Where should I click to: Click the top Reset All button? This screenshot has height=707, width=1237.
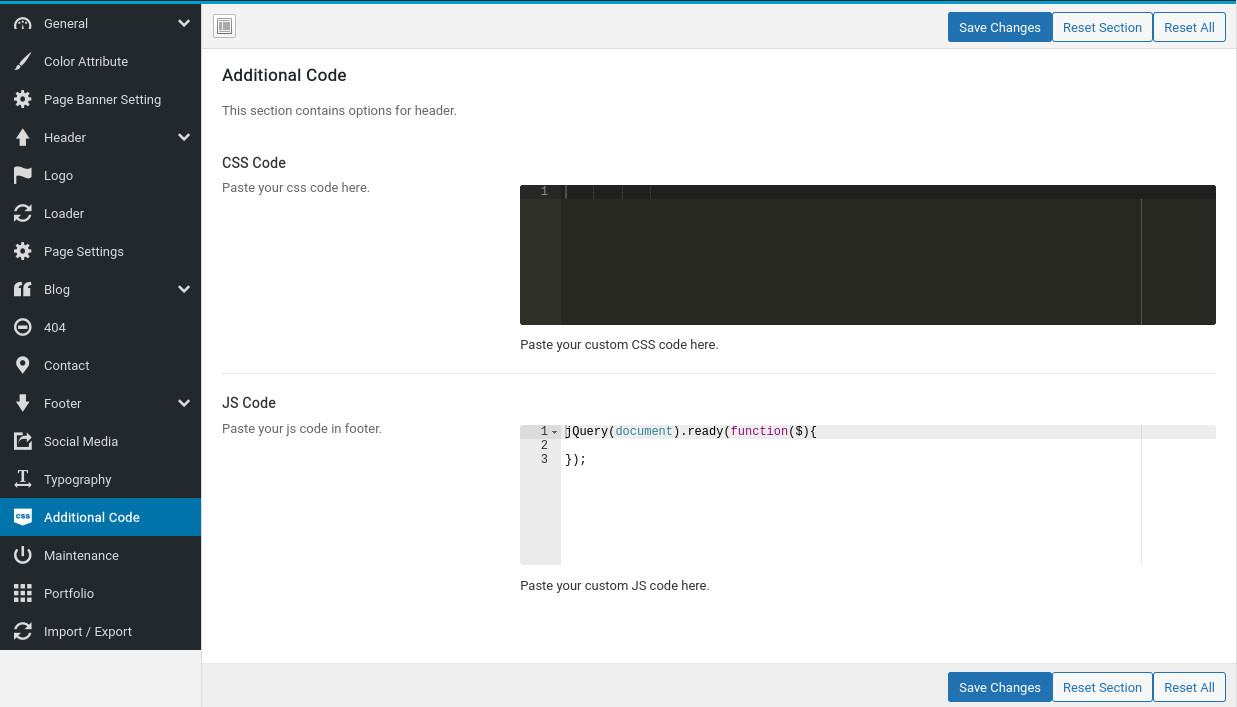tap(1189, 27)
